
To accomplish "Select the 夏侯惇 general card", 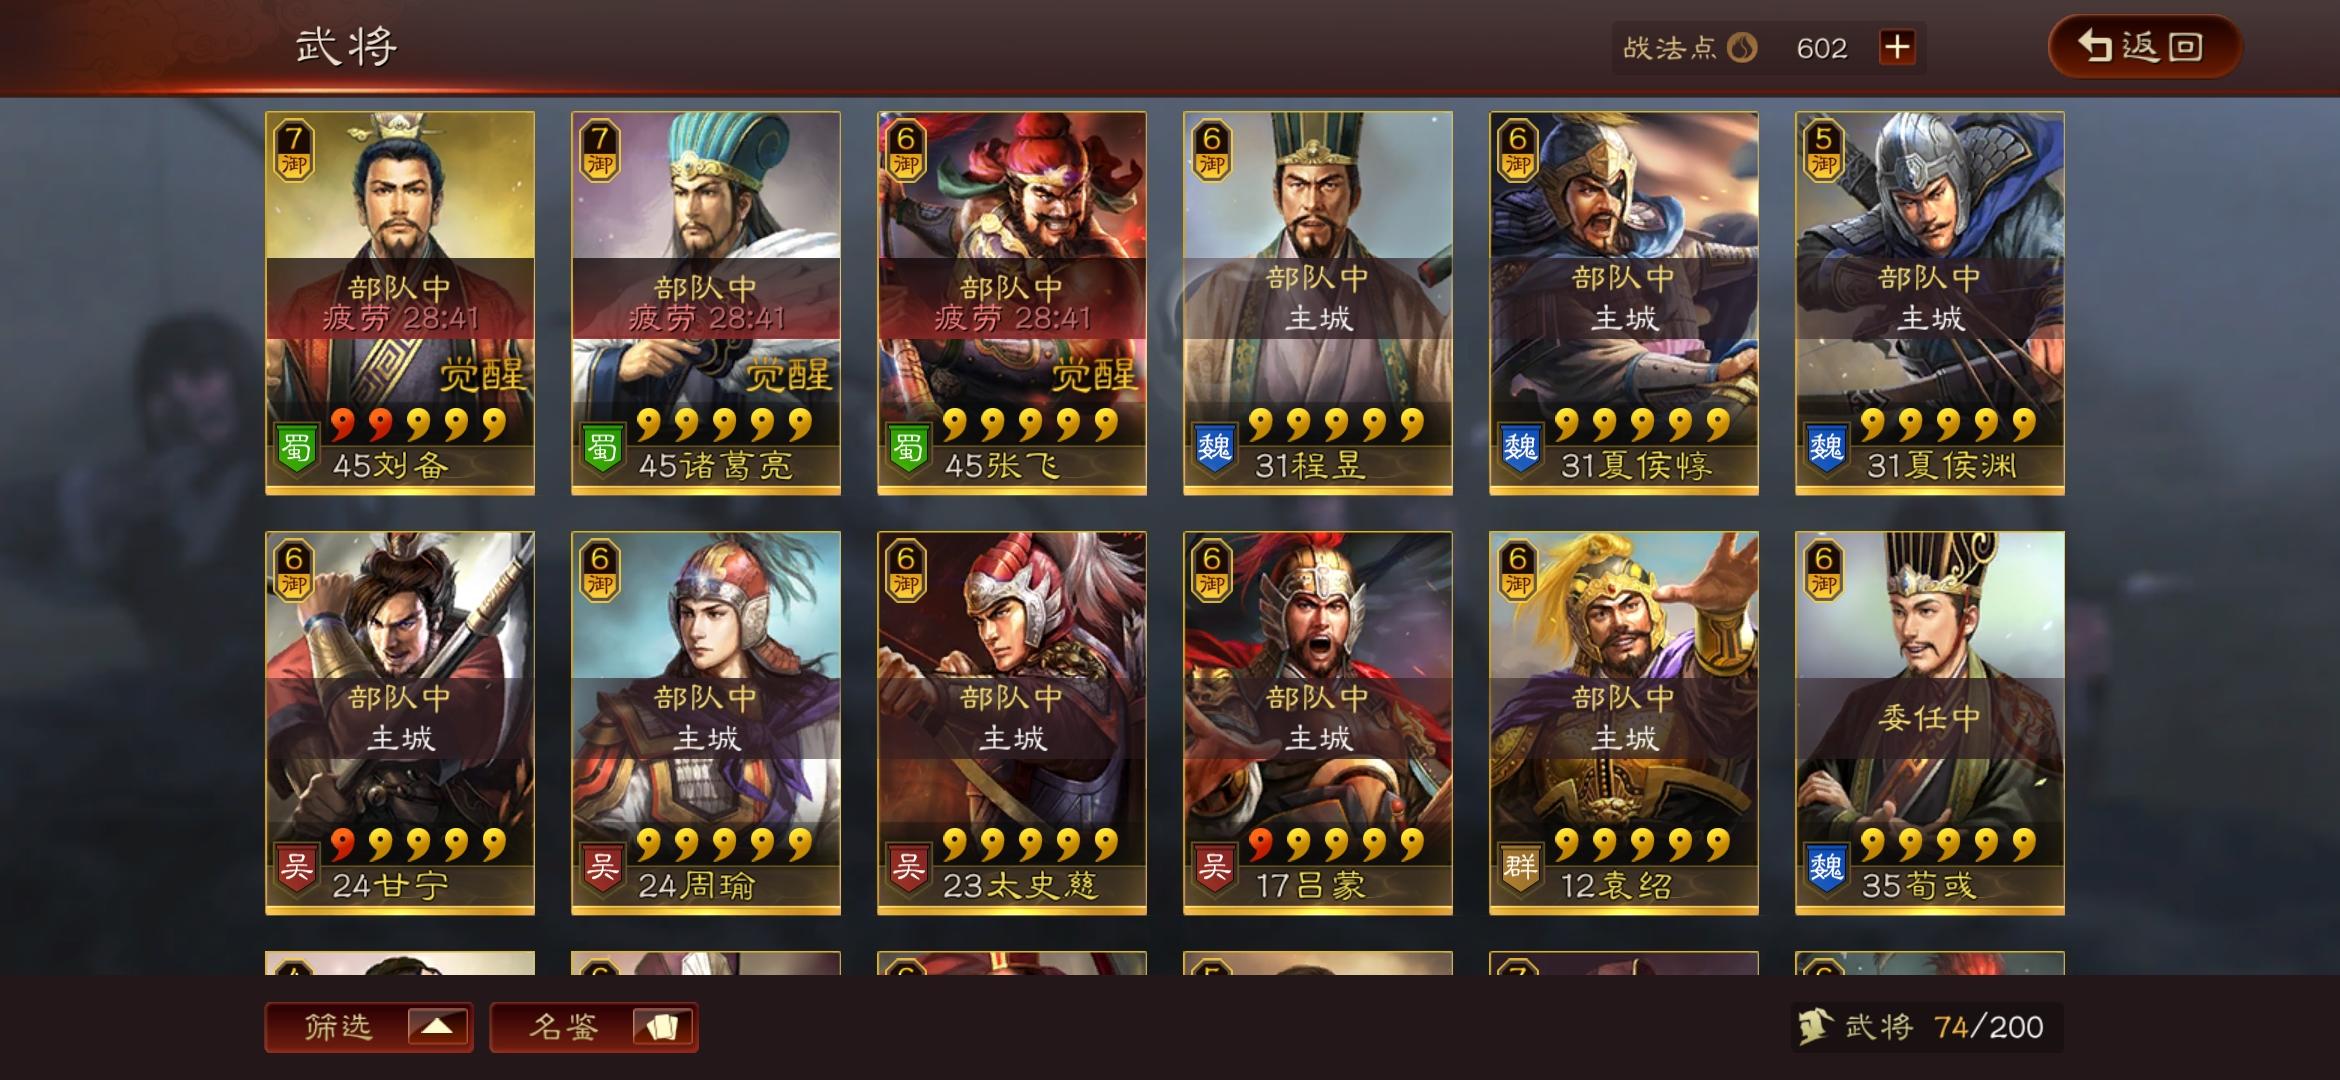I will tap(1624, 303).
